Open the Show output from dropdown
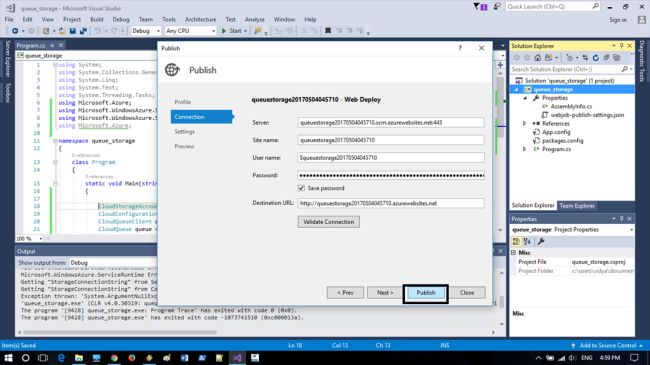The width and height of the screenshot is (650, 365). pos(113,263)
